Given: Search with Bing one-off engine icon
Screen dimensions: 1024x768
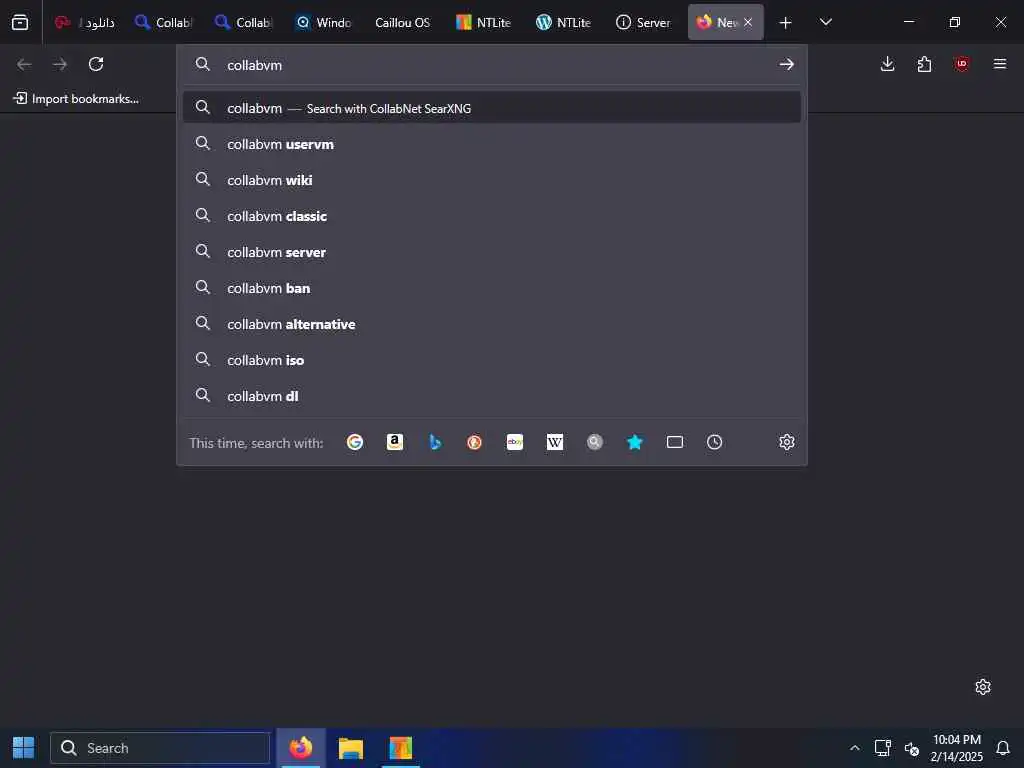Looking at the screenshot, I should [x=435, y=442].
